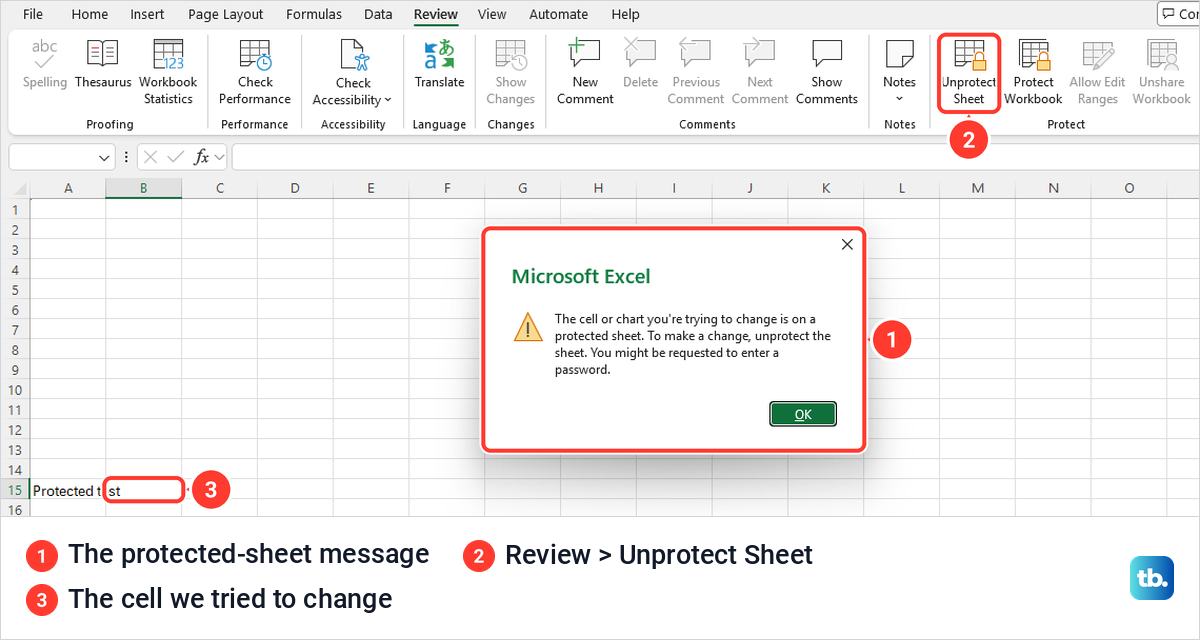Add a New Comment

pos(585,72)
